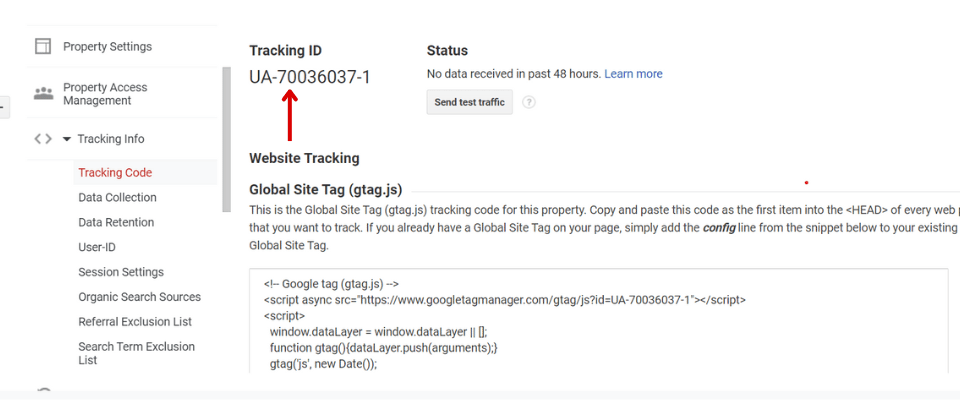Follow the Learn more link
The image size is (960, 400).
(x=633, y=74)
